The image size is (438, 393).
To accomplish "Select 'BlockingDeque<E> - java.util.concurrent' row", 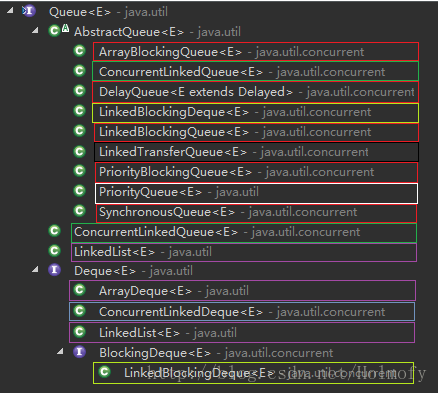I will (216, 353).
